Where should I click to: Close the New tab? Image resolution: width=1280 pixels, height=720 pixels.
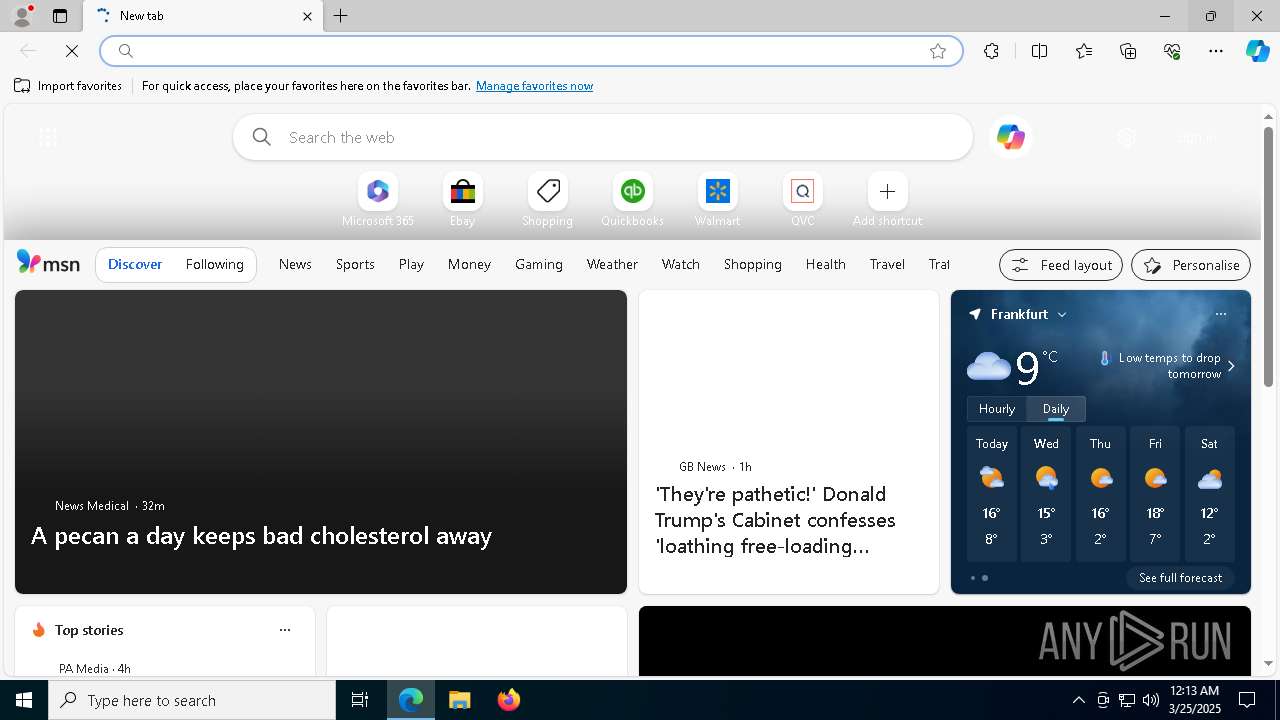pos(307,16)
